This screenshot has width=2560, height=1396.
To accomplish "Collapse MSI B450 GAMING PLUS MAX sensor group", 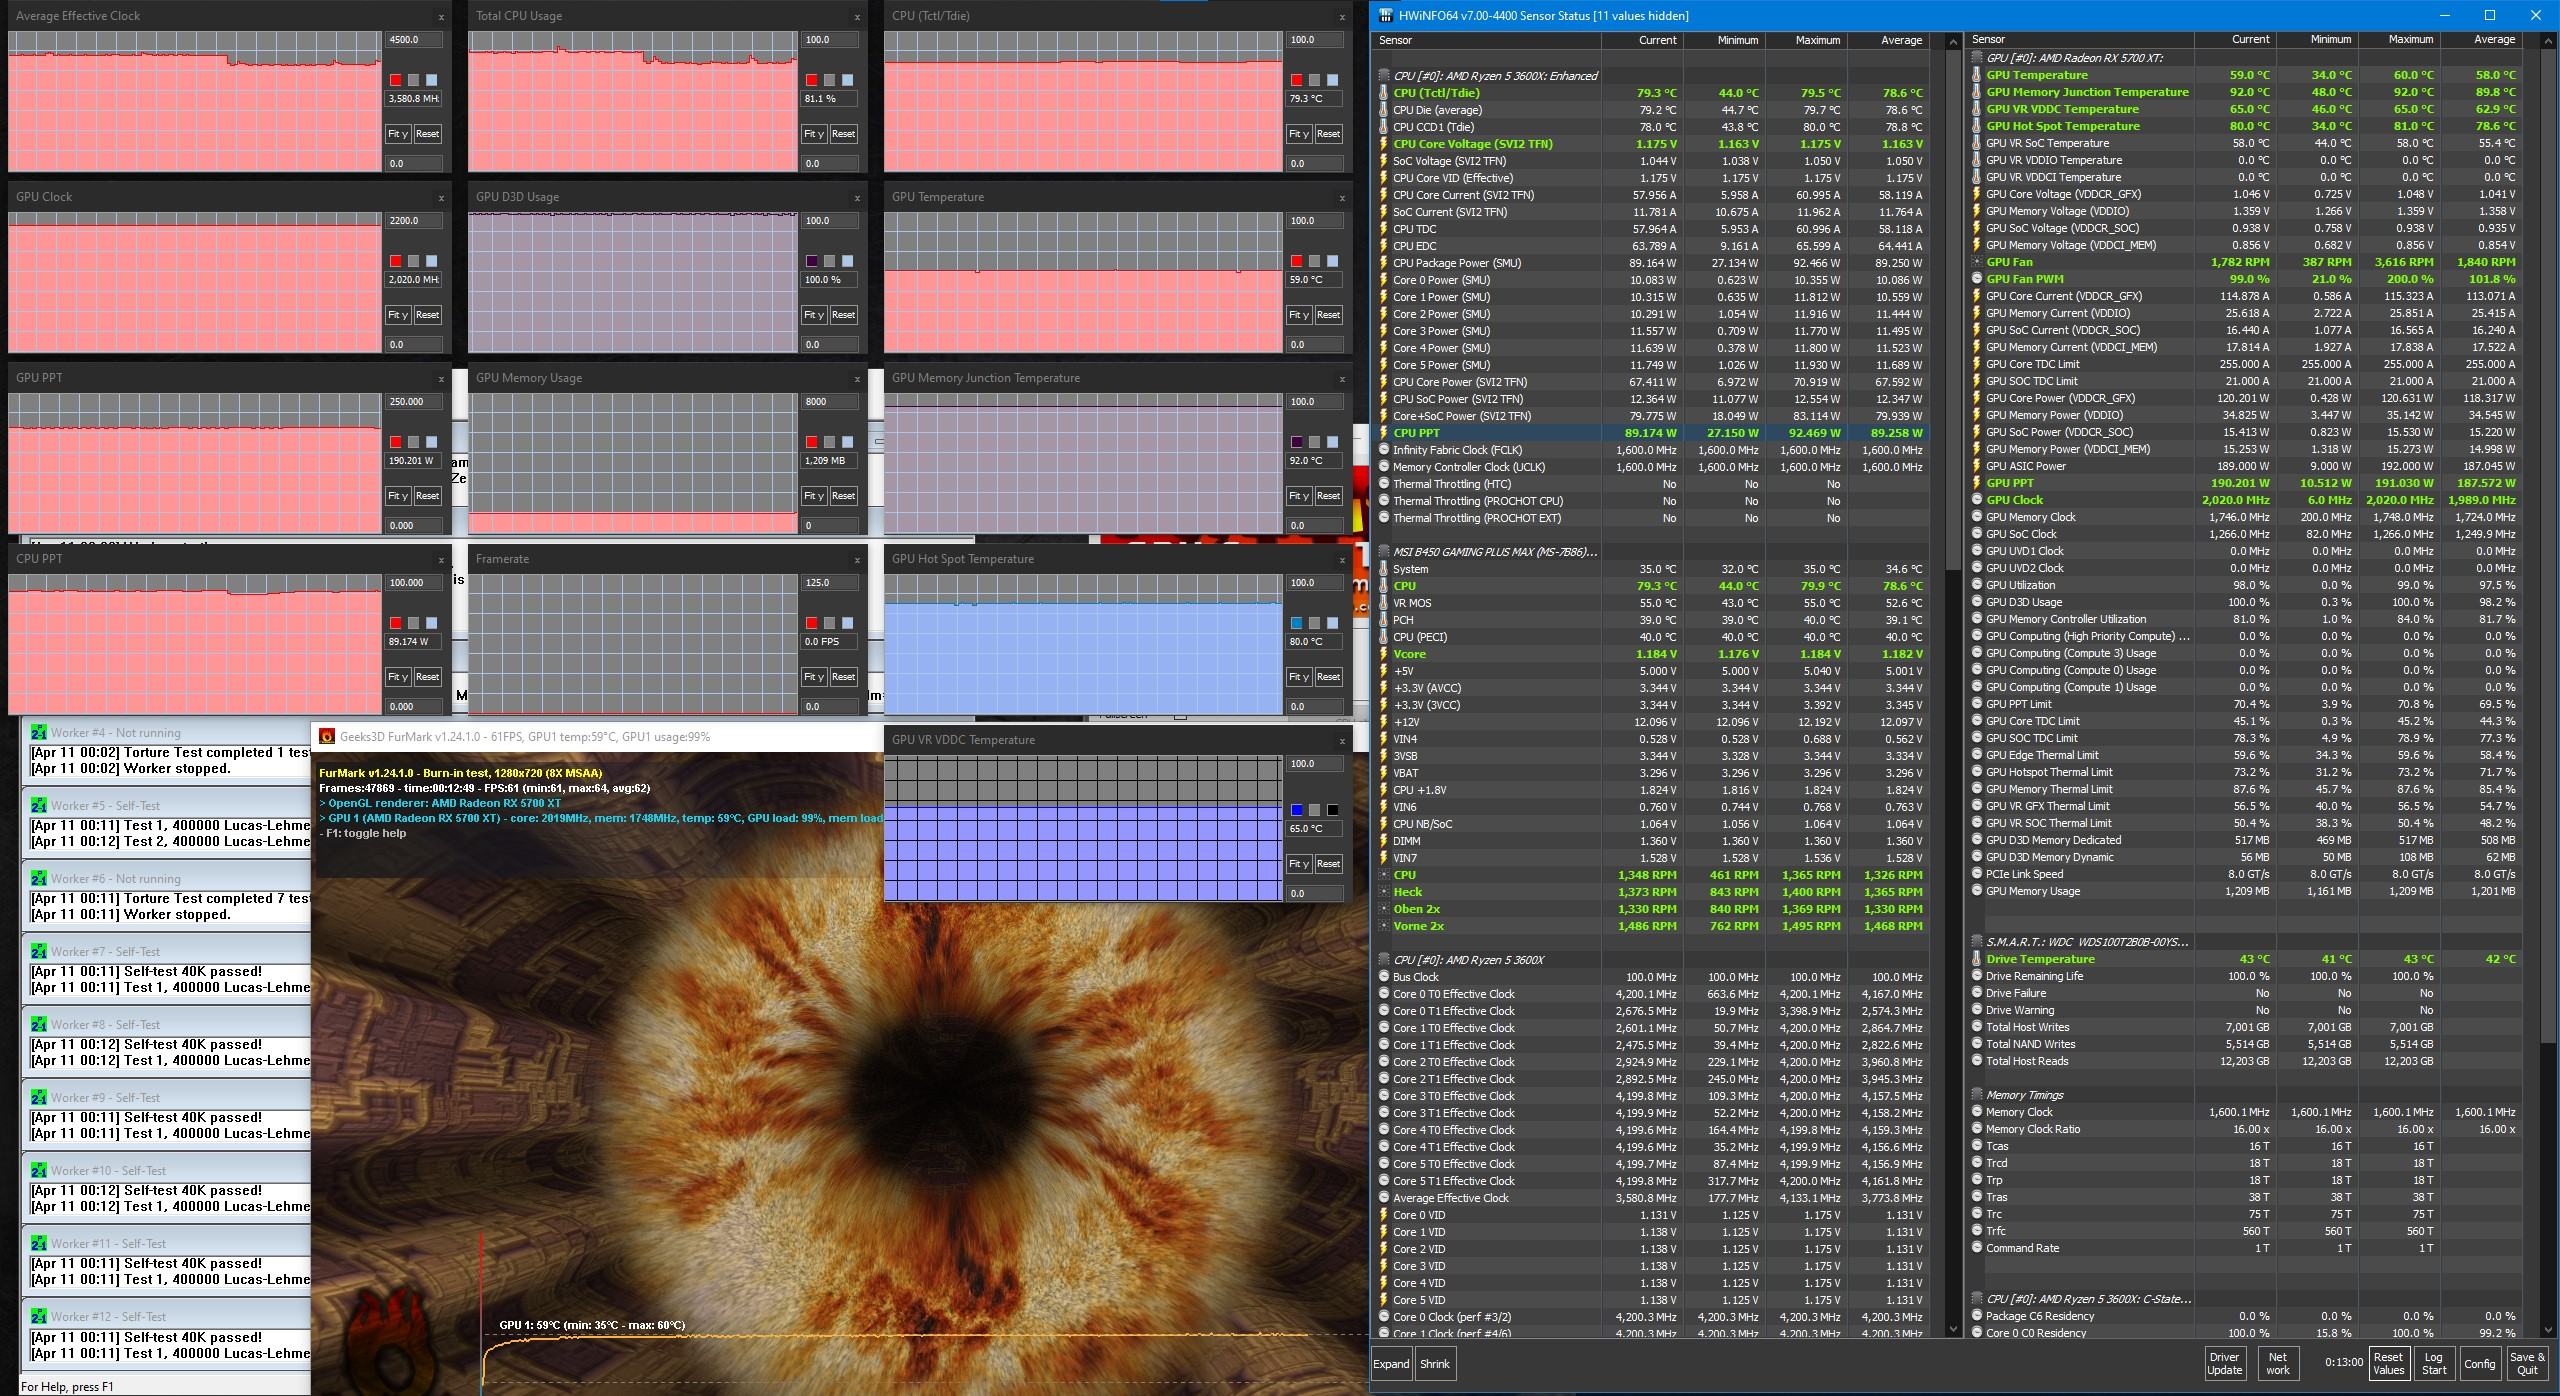I will pos(1384,552).
